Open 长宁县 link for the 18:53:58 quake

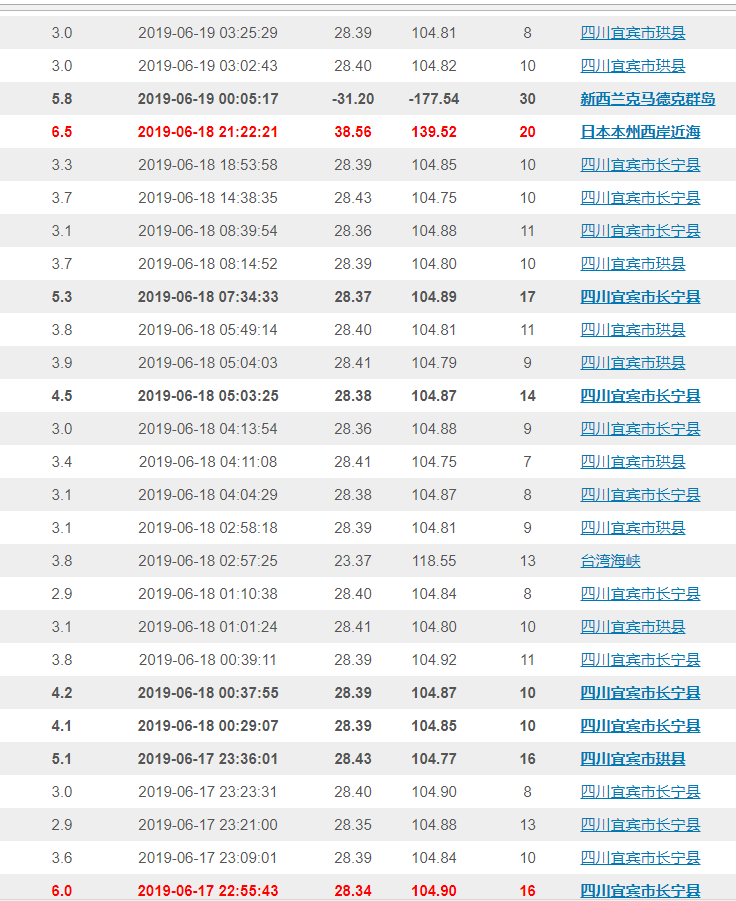pyautogui.click(x=640, y=165)
